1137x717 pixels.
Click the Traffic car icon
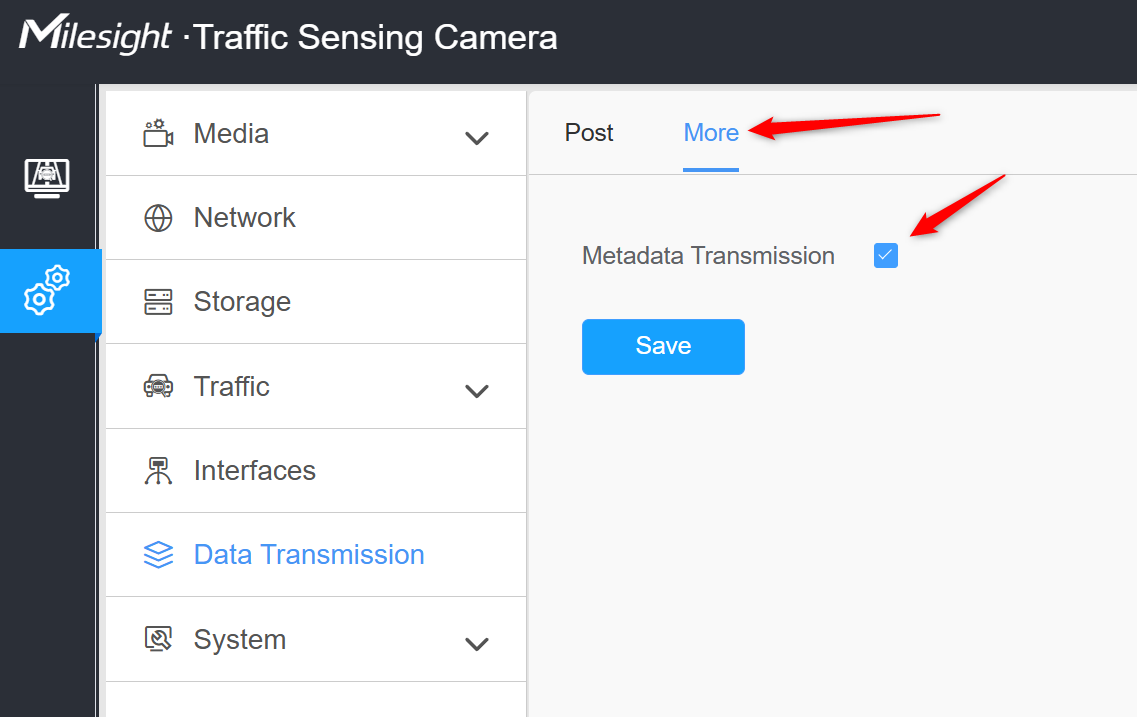point(158,386)
